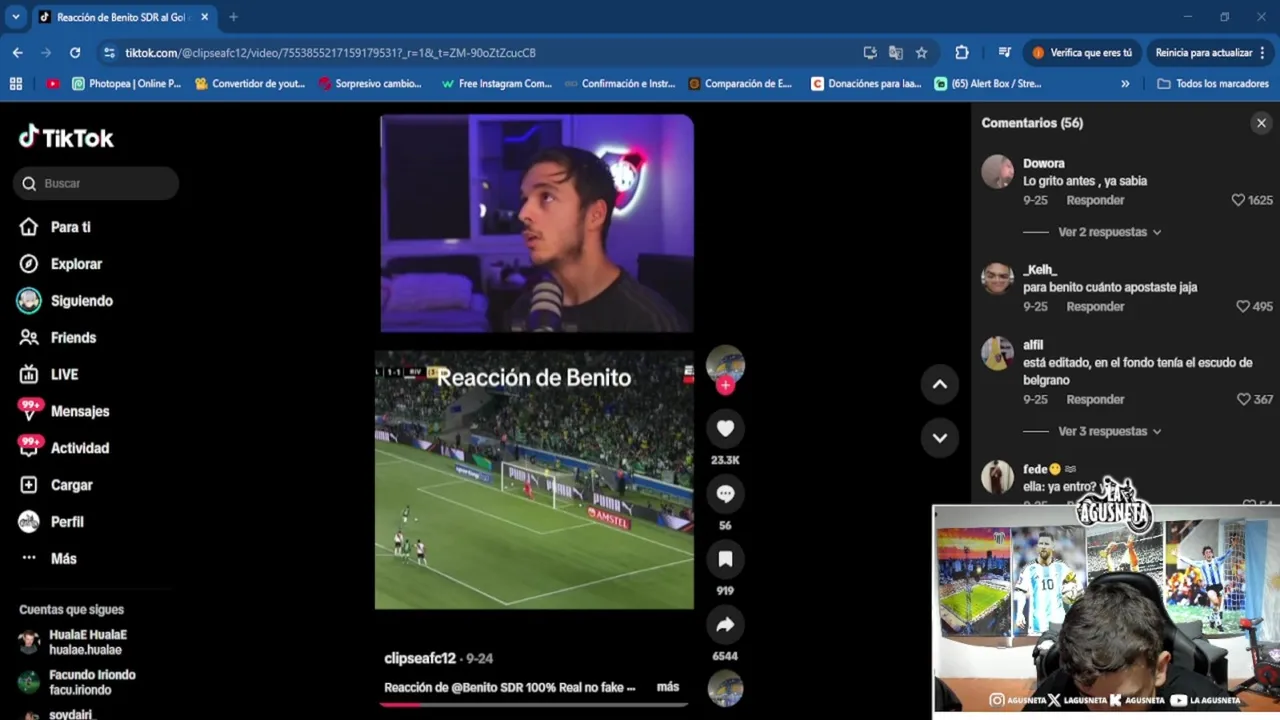Go to Siguiendo feed
The width and height of the screenshot is (1280, 720).
click(x=67, y=301)
